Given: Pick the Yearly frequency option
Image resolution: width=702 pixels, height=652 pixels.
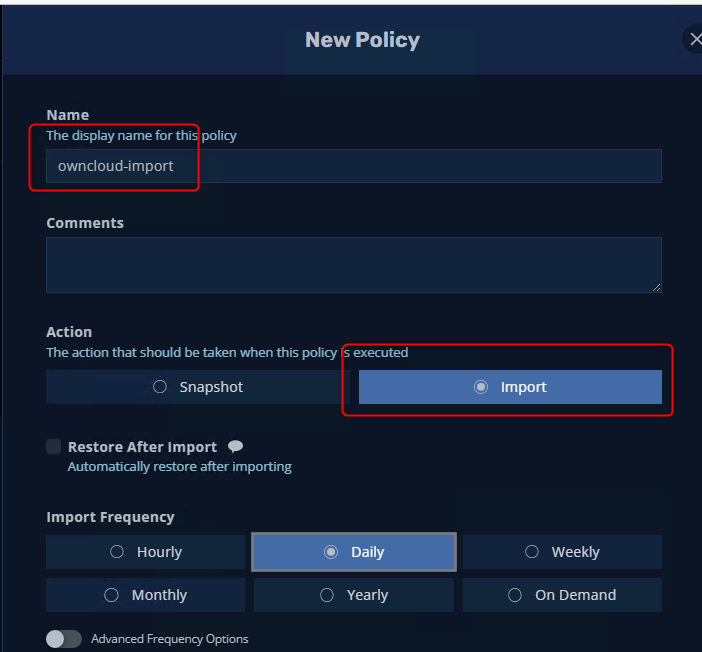Looking at the screenshot, I should [x=354, y=595].
